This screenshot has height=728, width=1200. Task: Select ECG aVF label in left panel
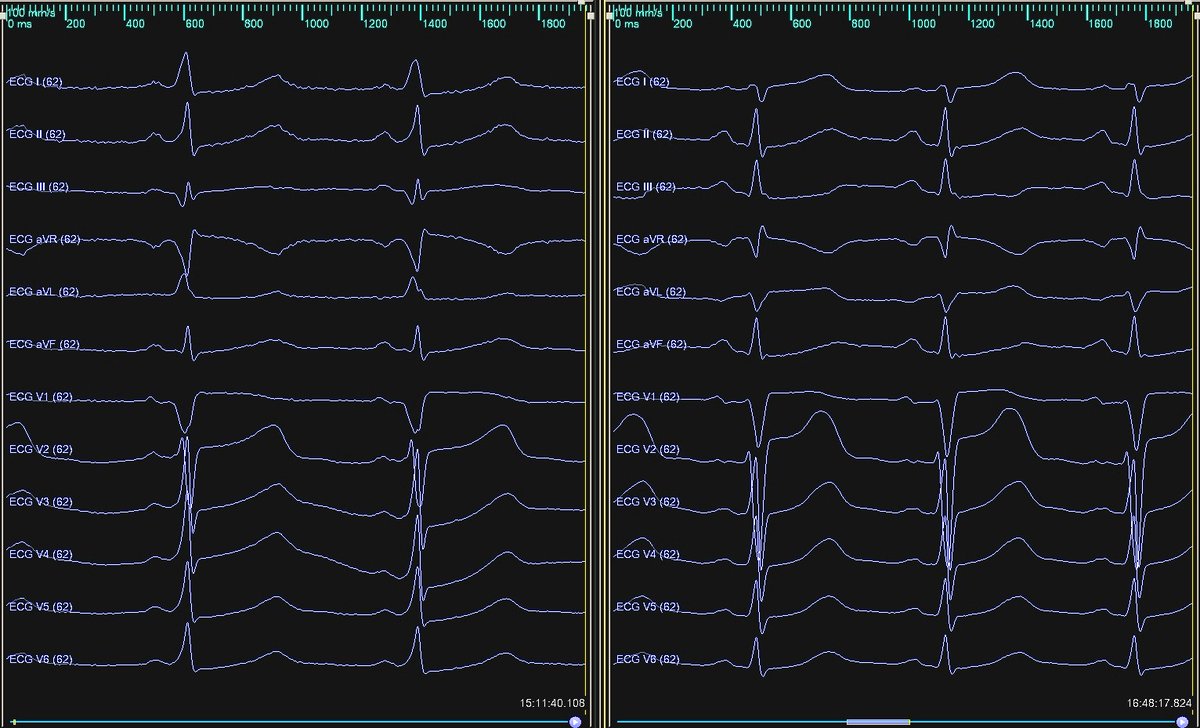(x=44, y=344)
